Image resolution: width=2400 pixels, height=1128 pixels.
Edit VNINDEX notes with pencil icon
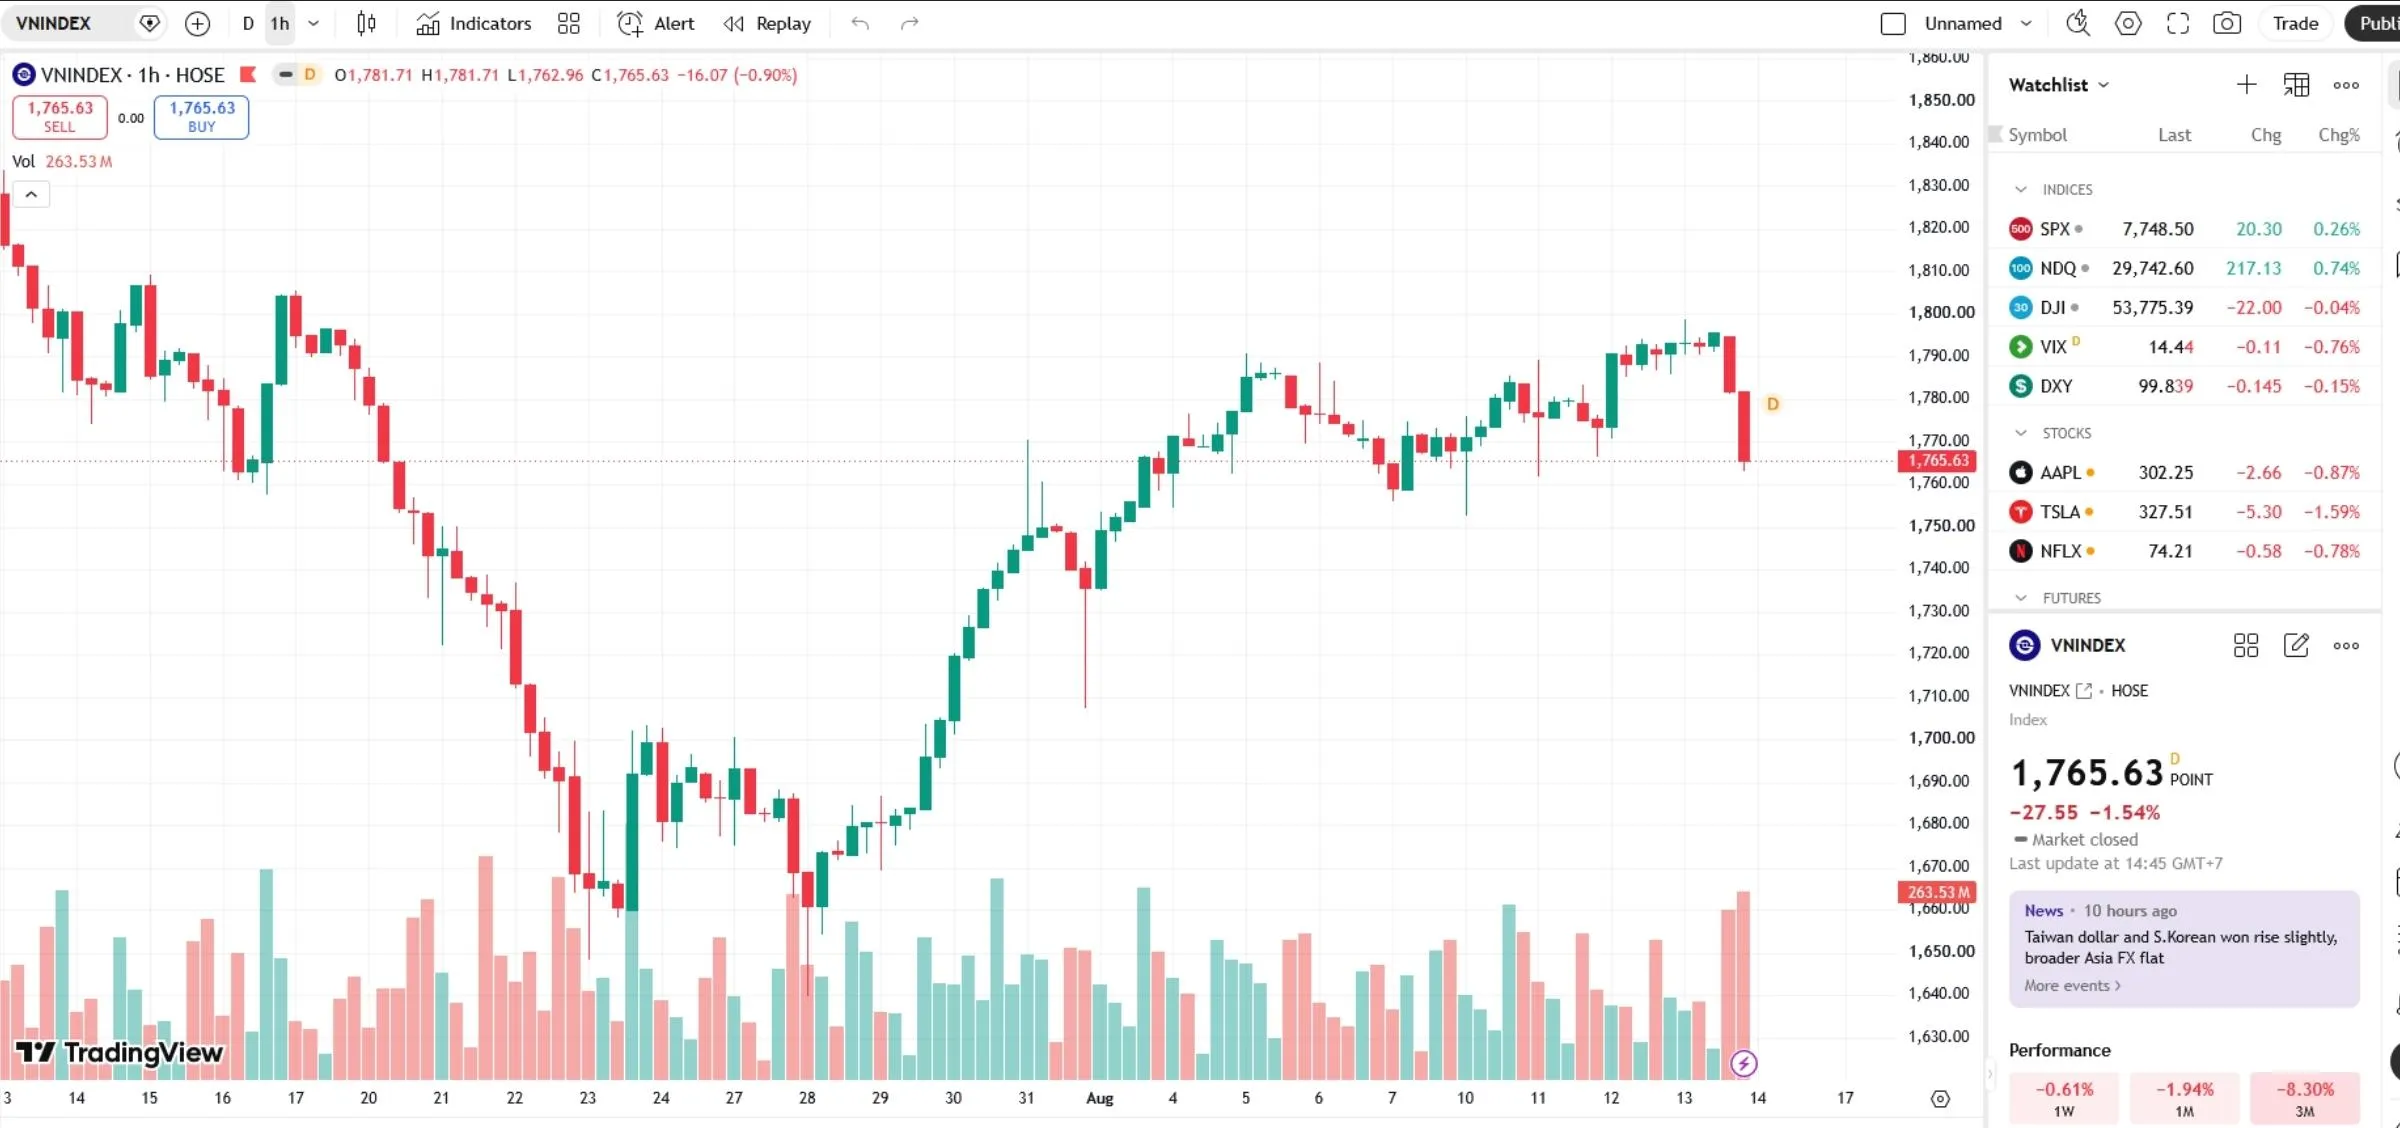2296,645
